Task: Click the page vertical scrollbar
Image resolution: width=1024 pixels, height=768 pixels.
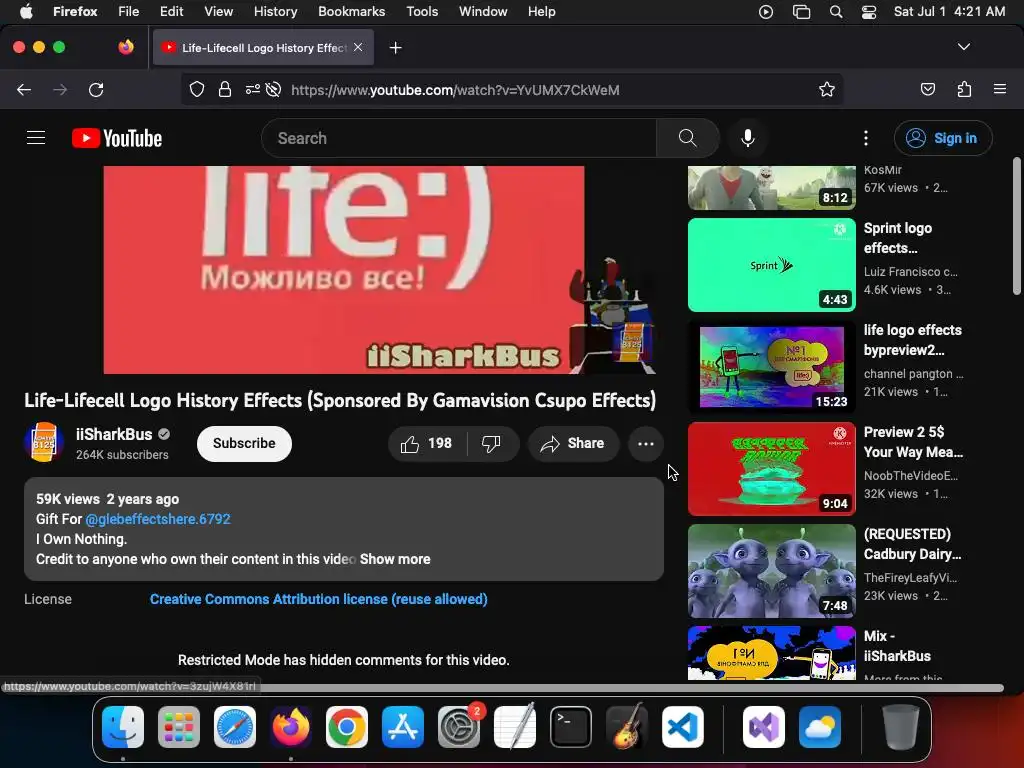Action: [1016, 225]
